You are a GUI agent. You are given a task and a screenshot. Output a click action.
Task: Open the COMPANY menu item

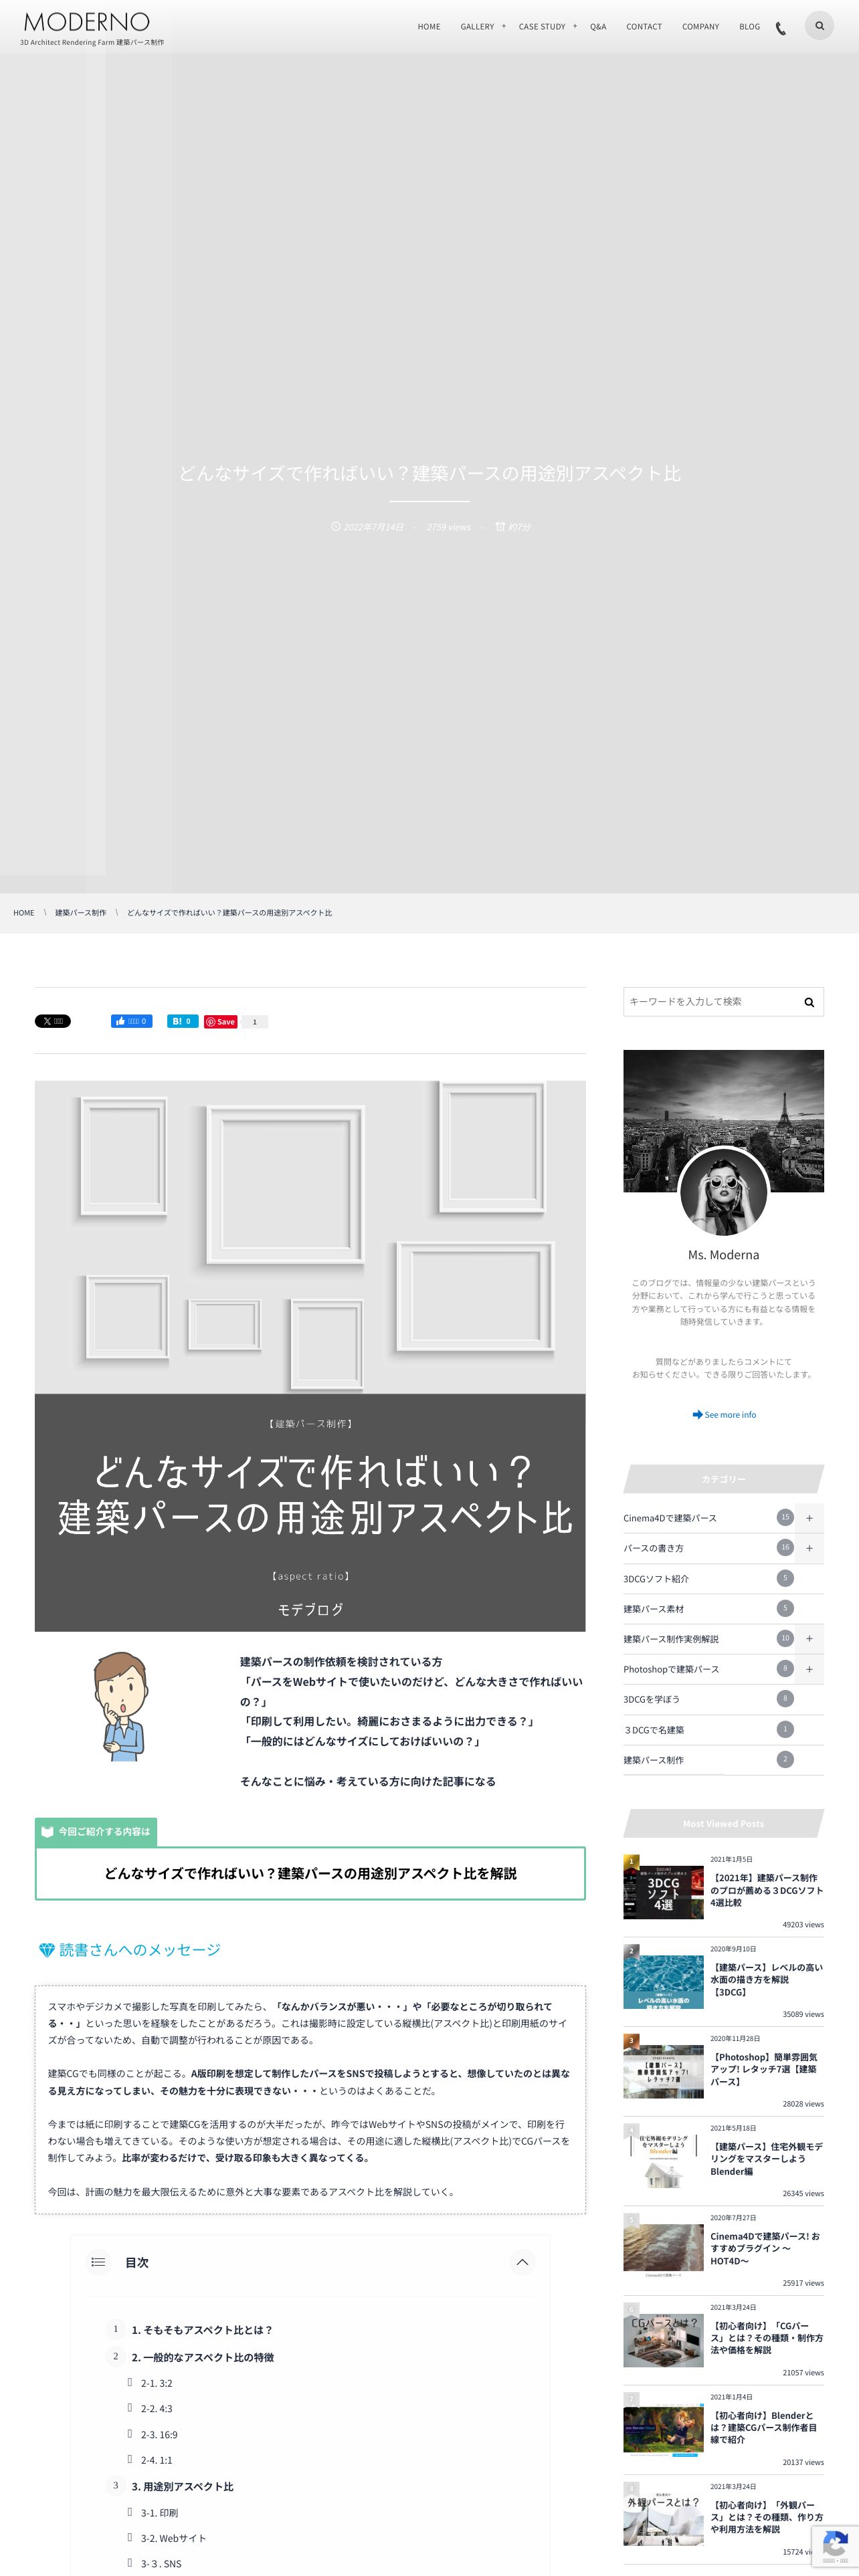(x=700, y=27)
